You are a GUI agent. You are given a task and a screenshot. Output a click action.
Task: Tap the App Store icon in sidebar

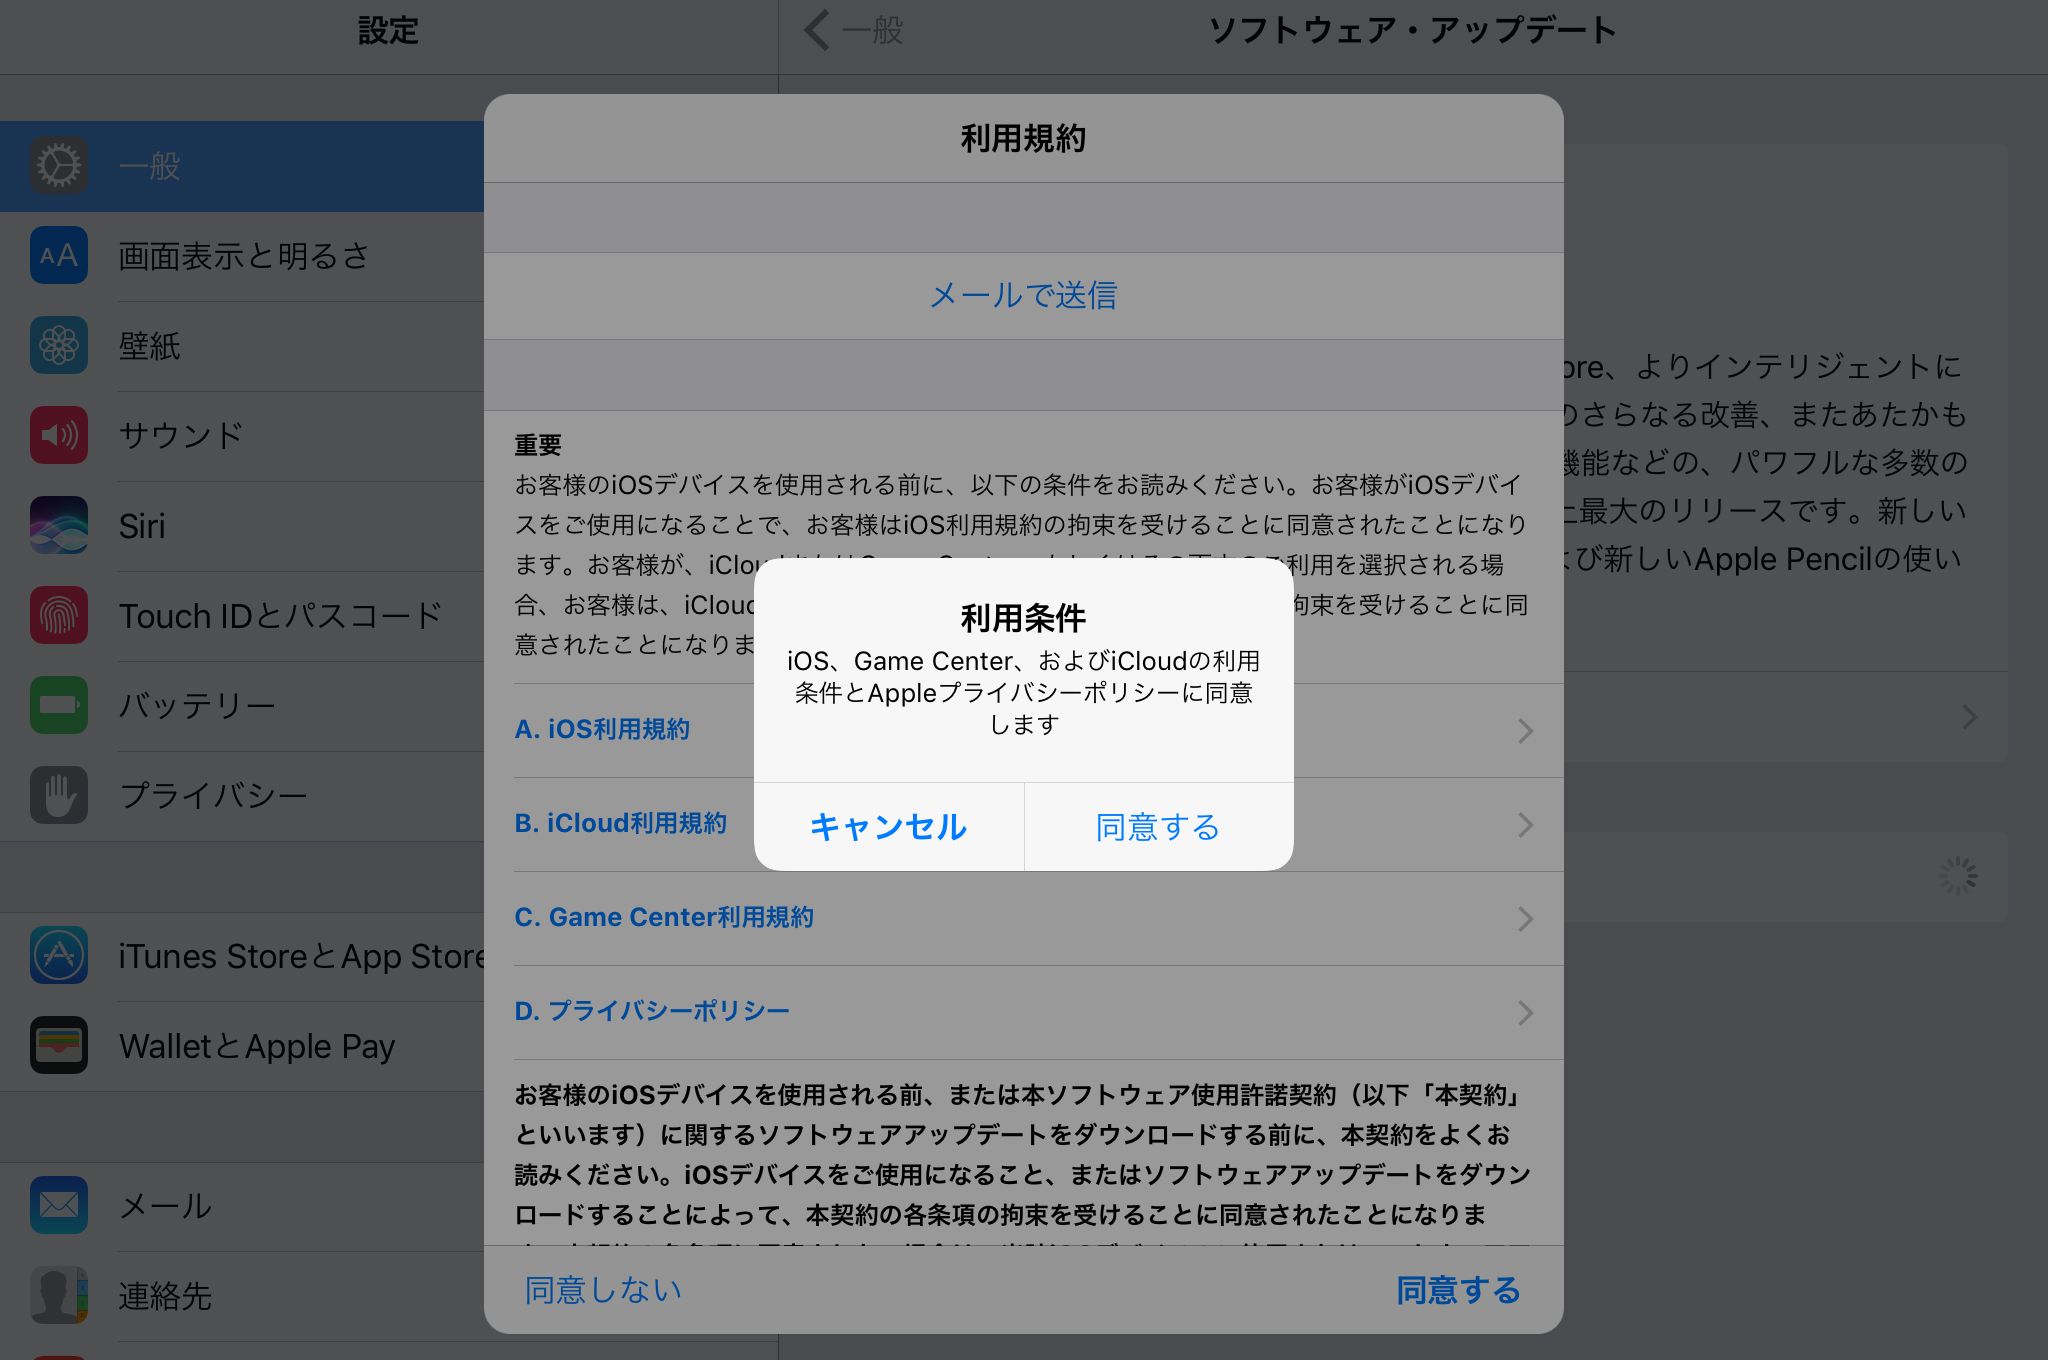59,955
